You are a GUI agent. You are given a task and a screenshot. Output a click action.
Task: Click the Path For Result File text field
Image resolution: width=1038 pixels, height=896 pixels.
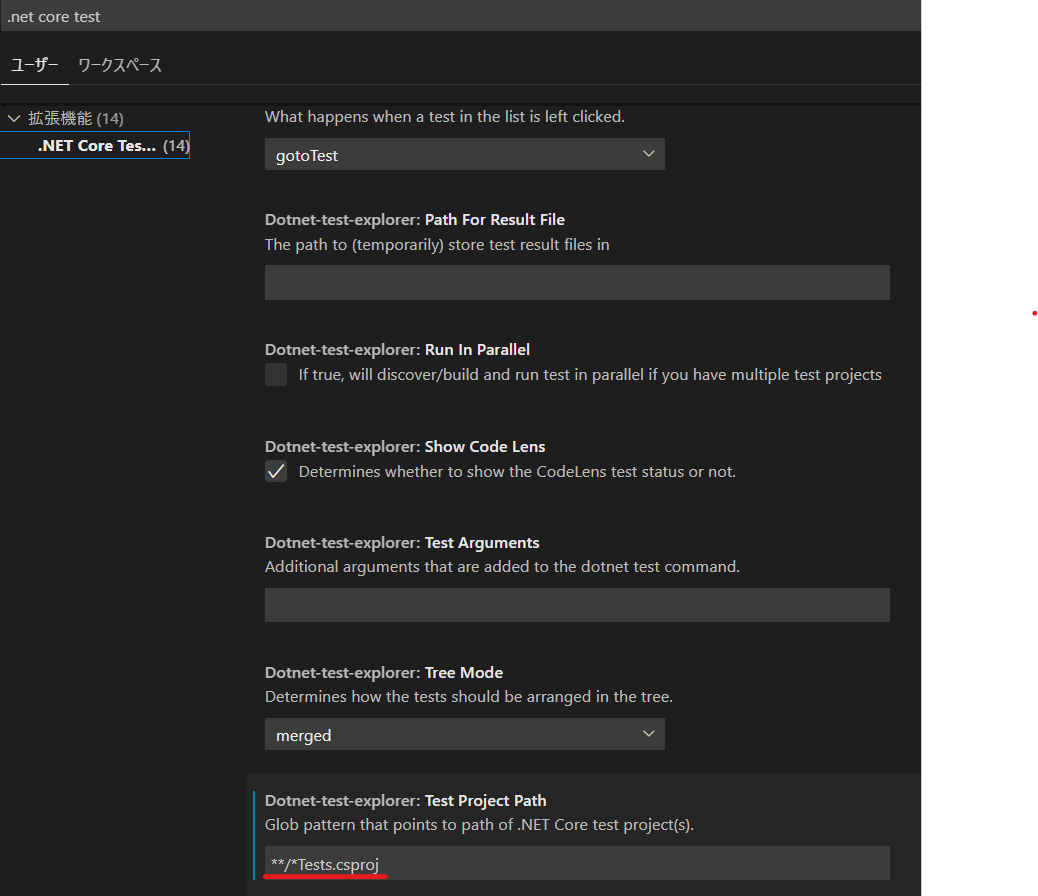[577, 283]
